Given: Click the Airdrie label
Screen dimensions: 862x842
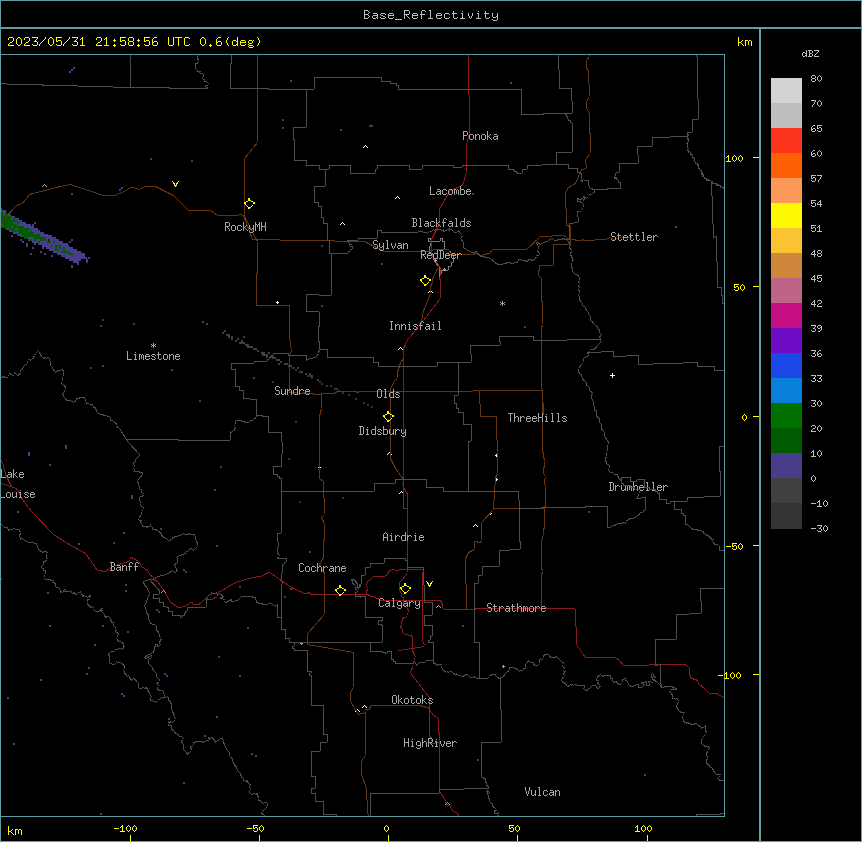Looking at the screenshot, I should pyautogui.click(x=403, y=537).
